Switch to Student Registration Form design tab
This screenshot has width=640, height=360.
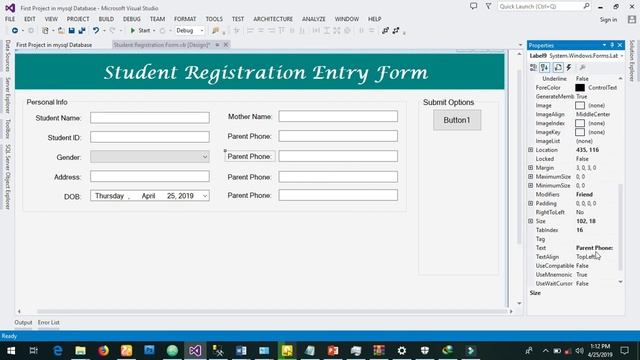point(162,45)
